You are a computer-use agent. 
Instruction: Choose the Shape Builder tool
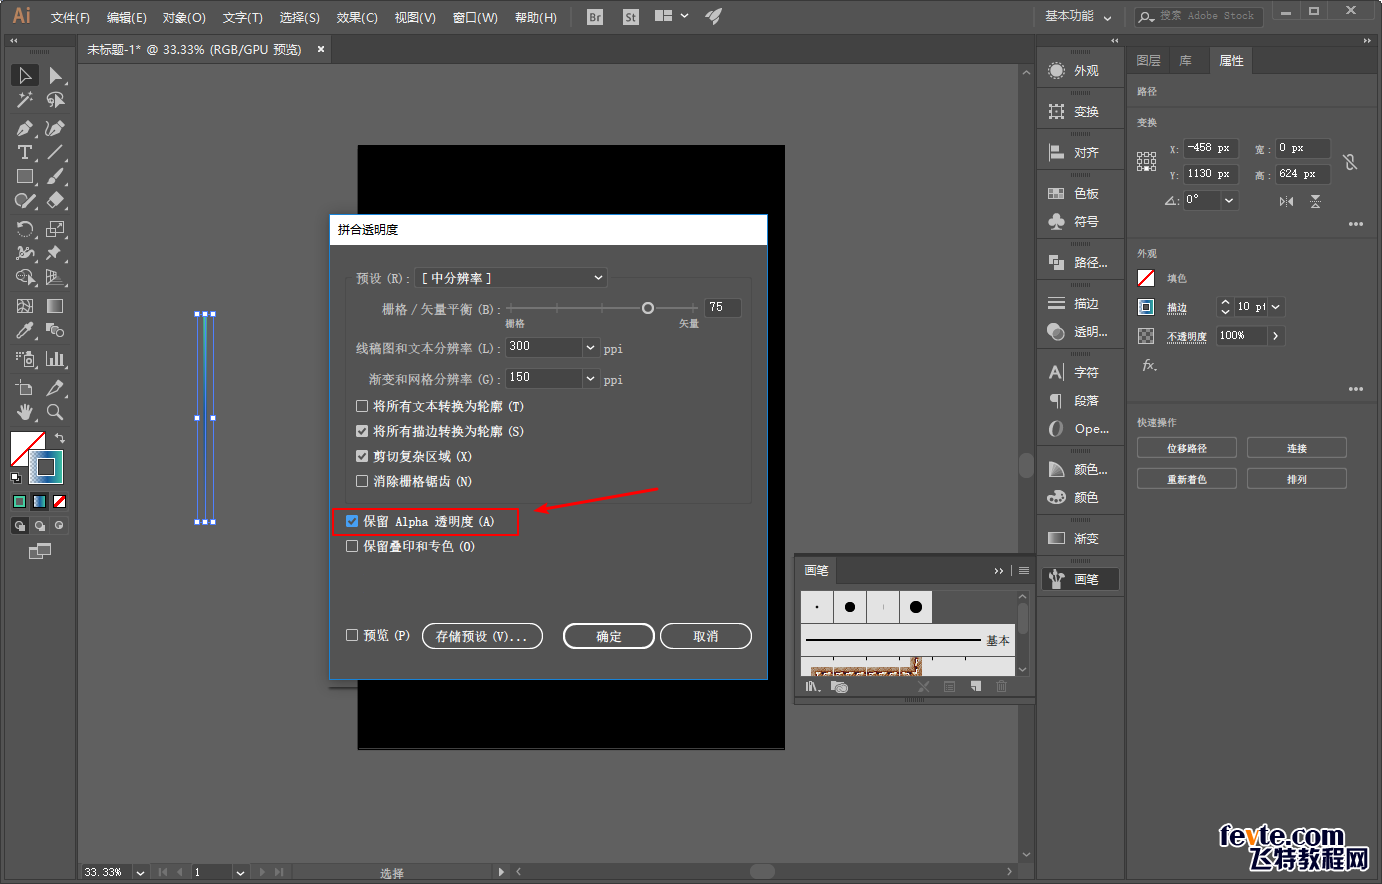25,277
